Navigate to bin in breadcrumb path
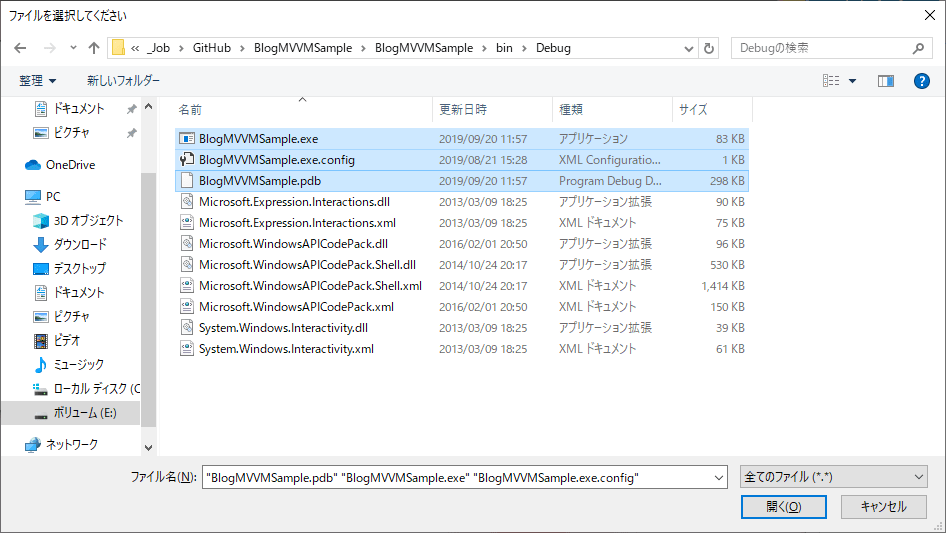Screen dimensions: 946x533 [504, 48]
